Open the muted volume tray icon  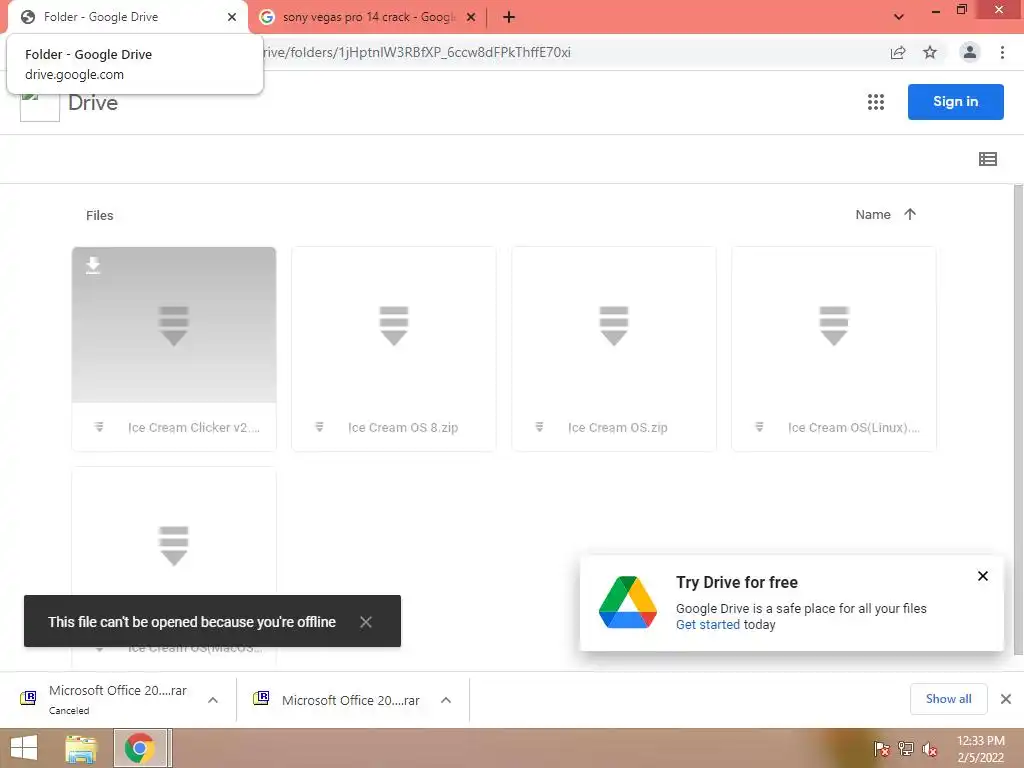pyautogui.click(x=930, y=749)
